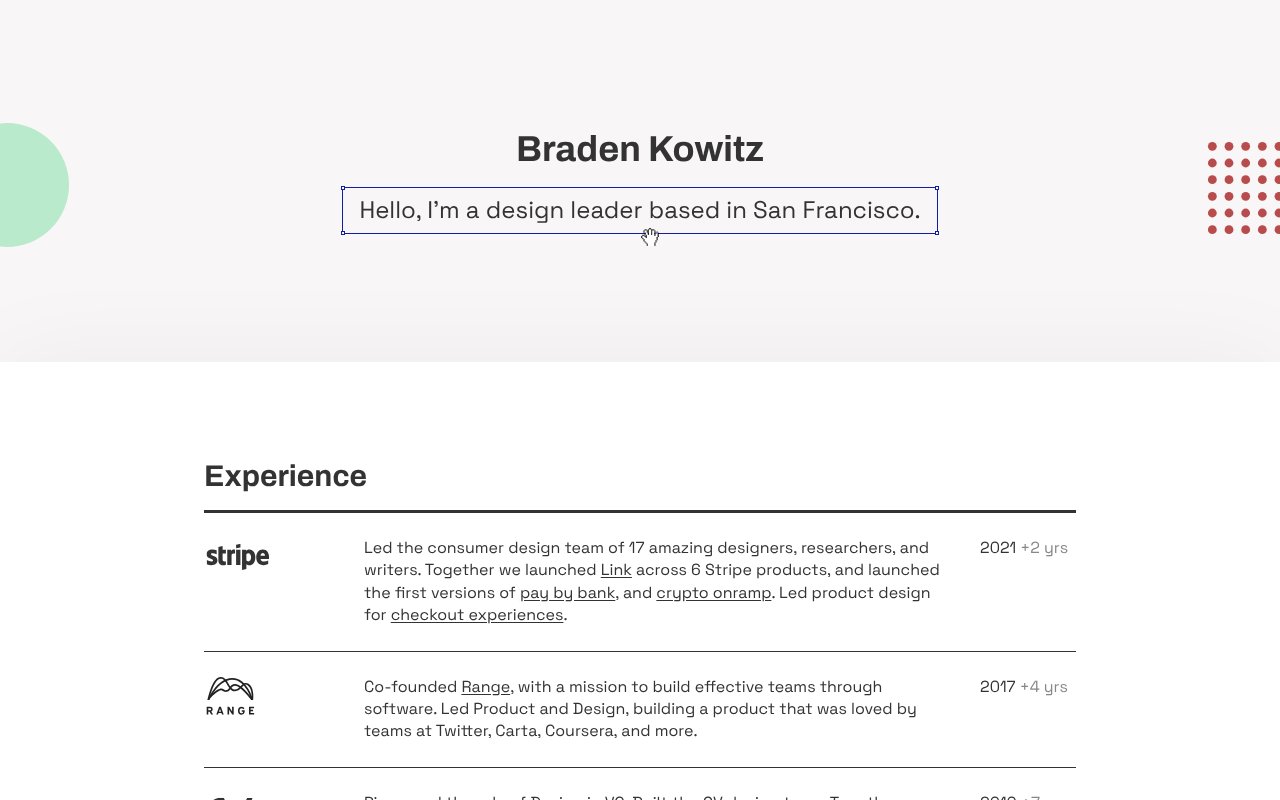Click the +2 yrs duration text

click(x=1044, y=548)
